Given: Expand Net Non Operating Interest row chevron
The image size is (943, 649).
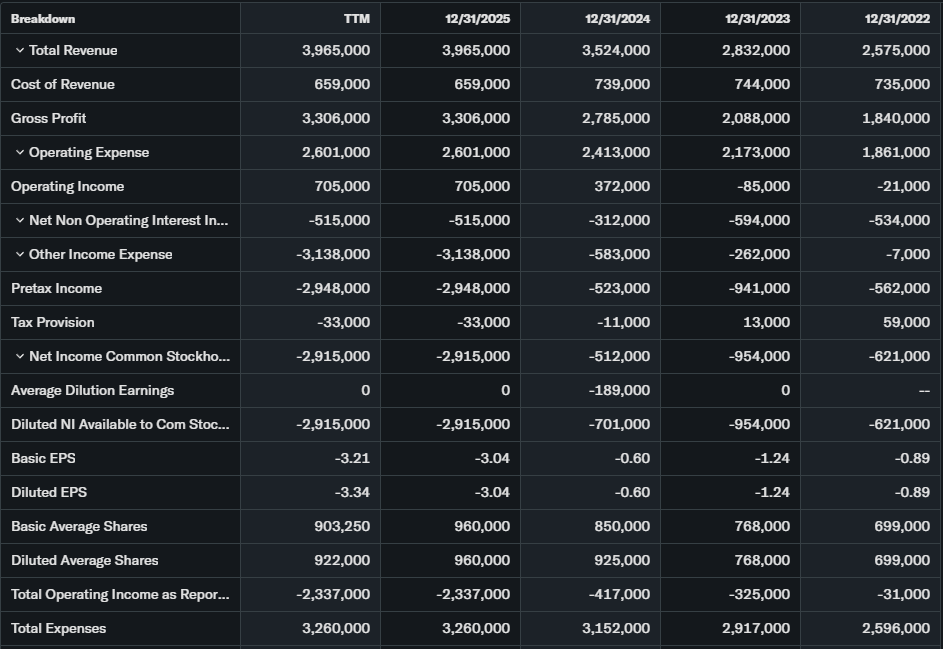Looking at the screenshot, I should [x=20, y=220].
